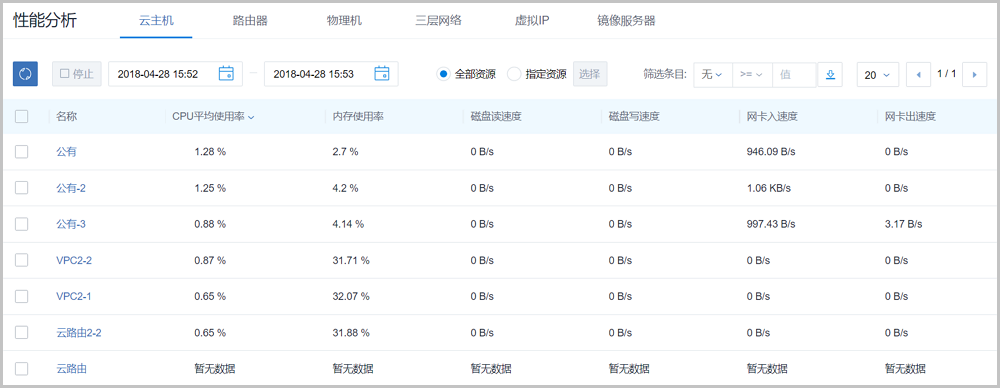Go to previous page arrow
Screen dimensions: 1000x388
[x=918, y=75]
